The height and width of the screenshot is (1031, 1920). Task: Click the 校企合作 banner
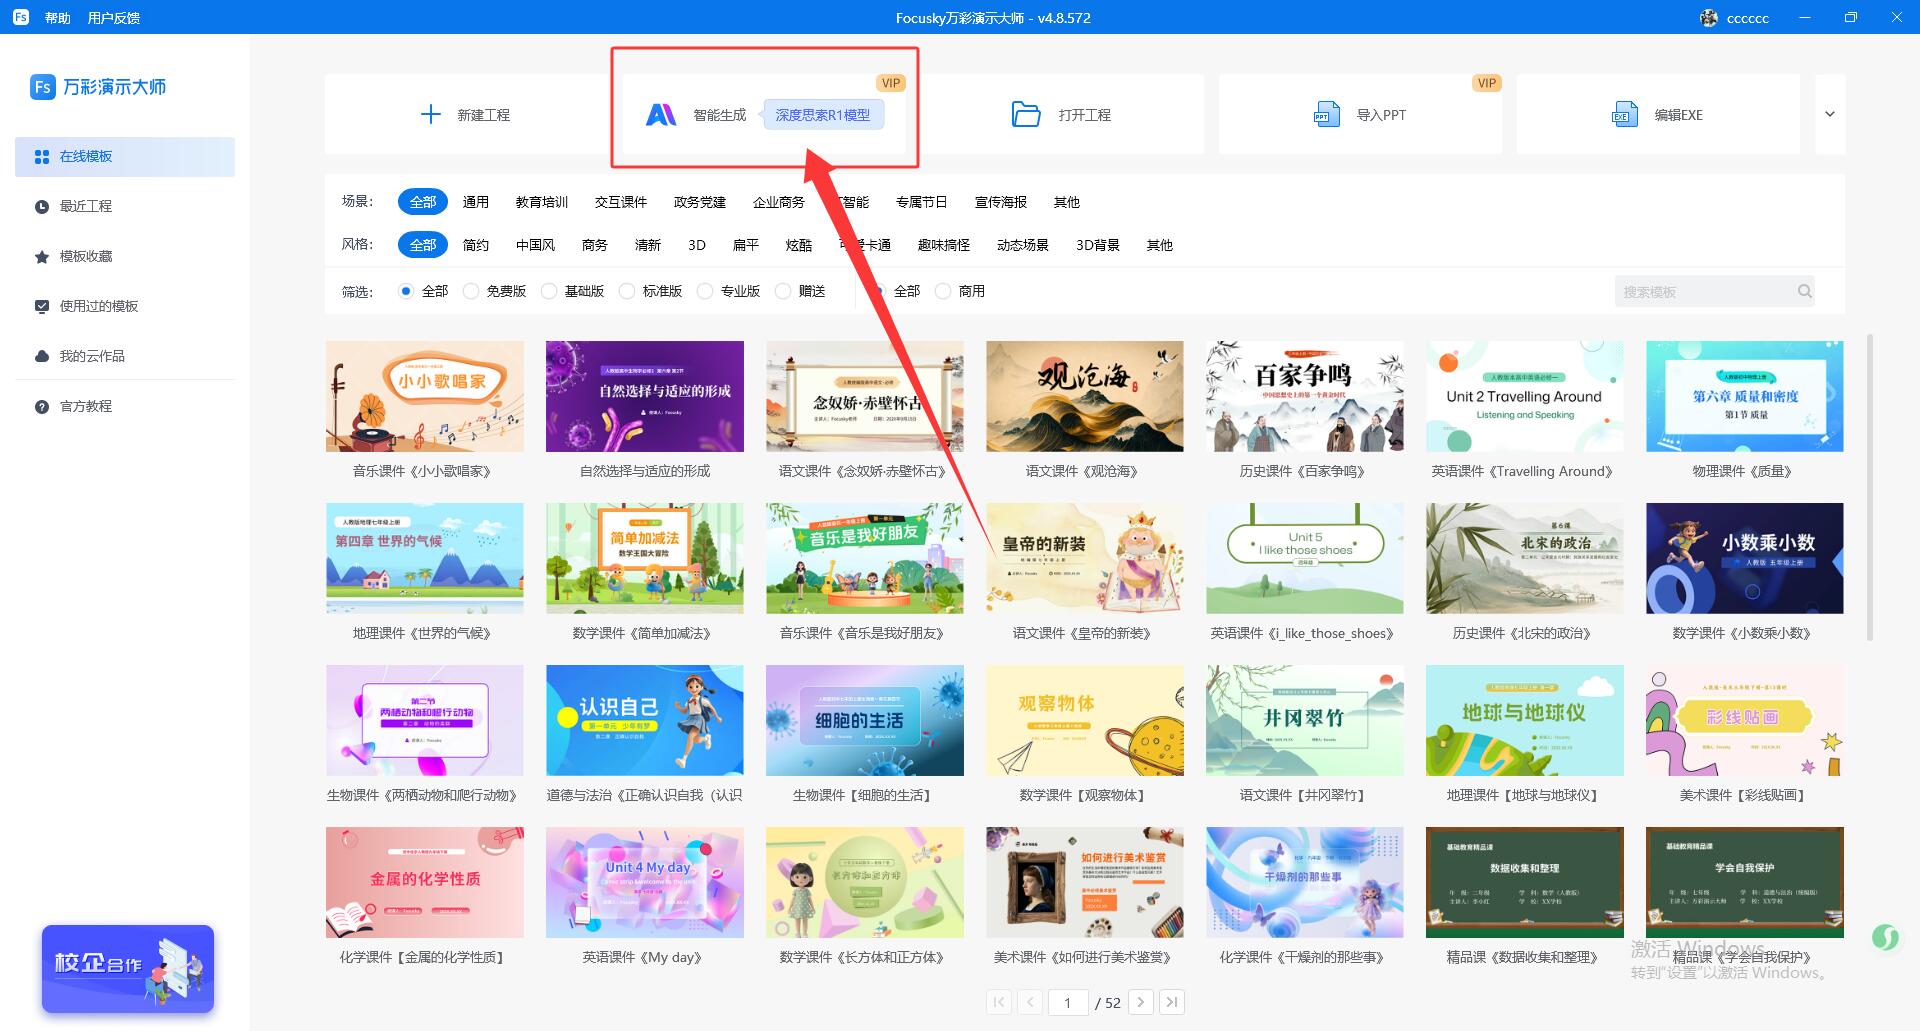(x=128, y=968)
